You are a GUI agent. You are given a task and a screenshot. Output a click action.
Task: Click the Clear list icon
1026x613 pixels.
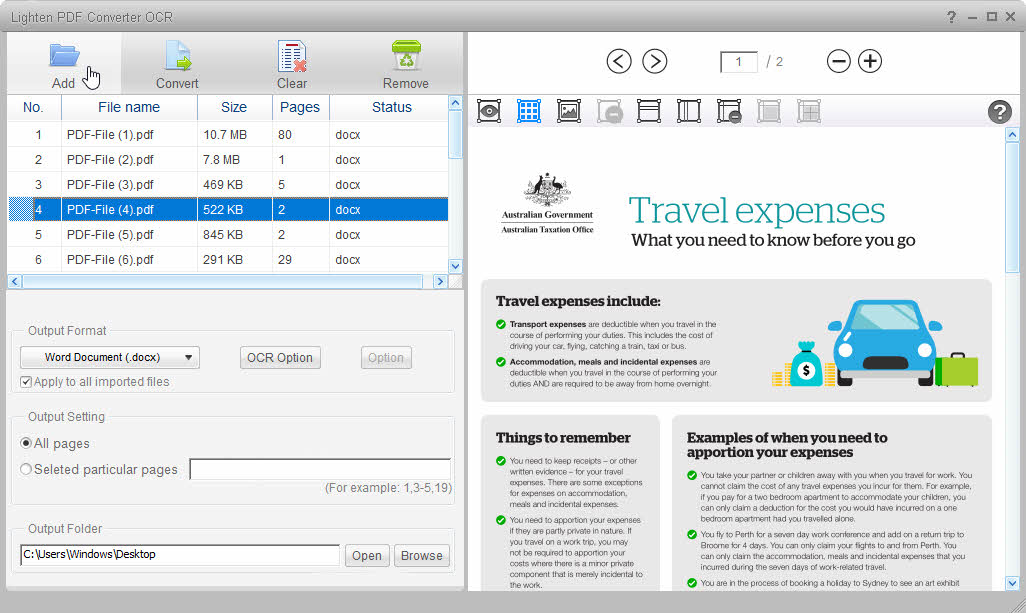tap(292, 56)
